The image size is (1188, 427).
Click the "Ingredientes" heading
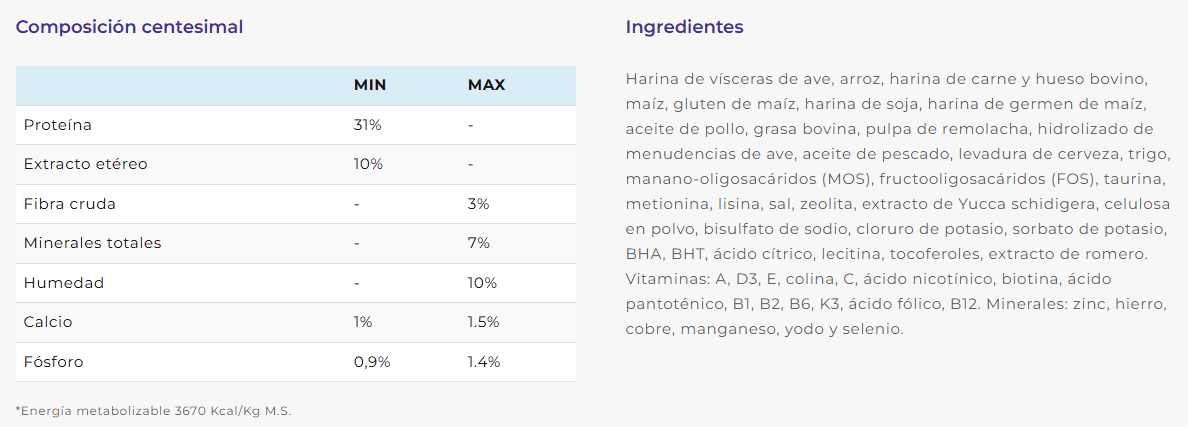pos(684,27)
